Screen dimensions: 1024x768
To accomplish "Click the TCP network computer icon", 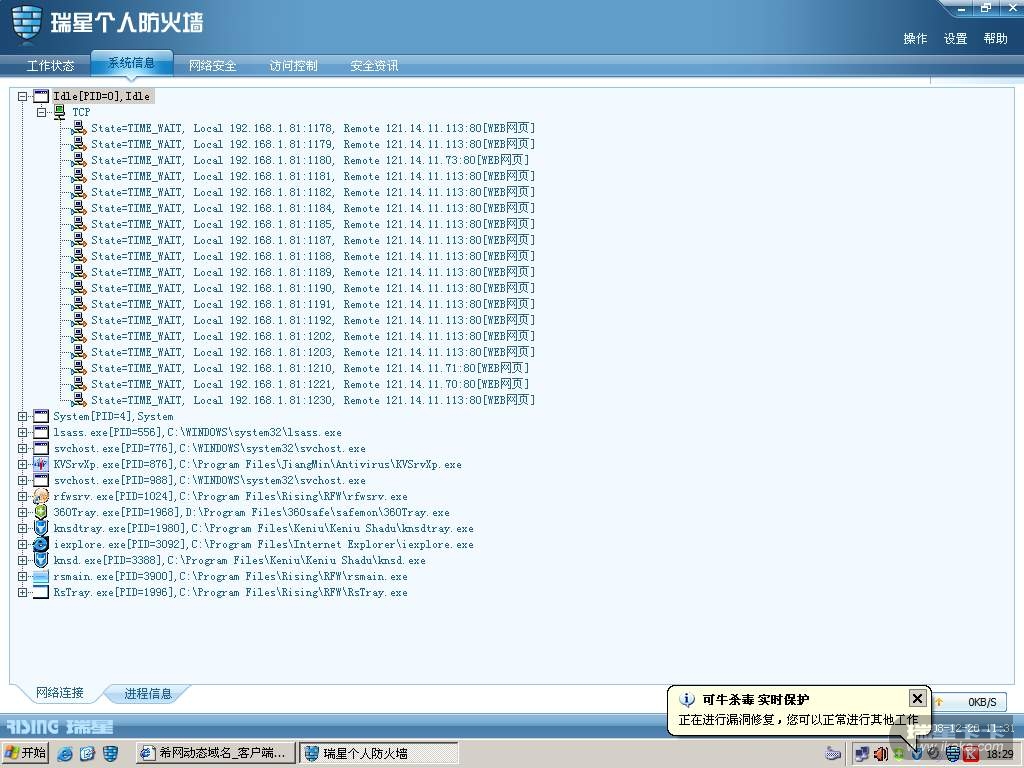I will pyautogui.click(x=59, y=112).
